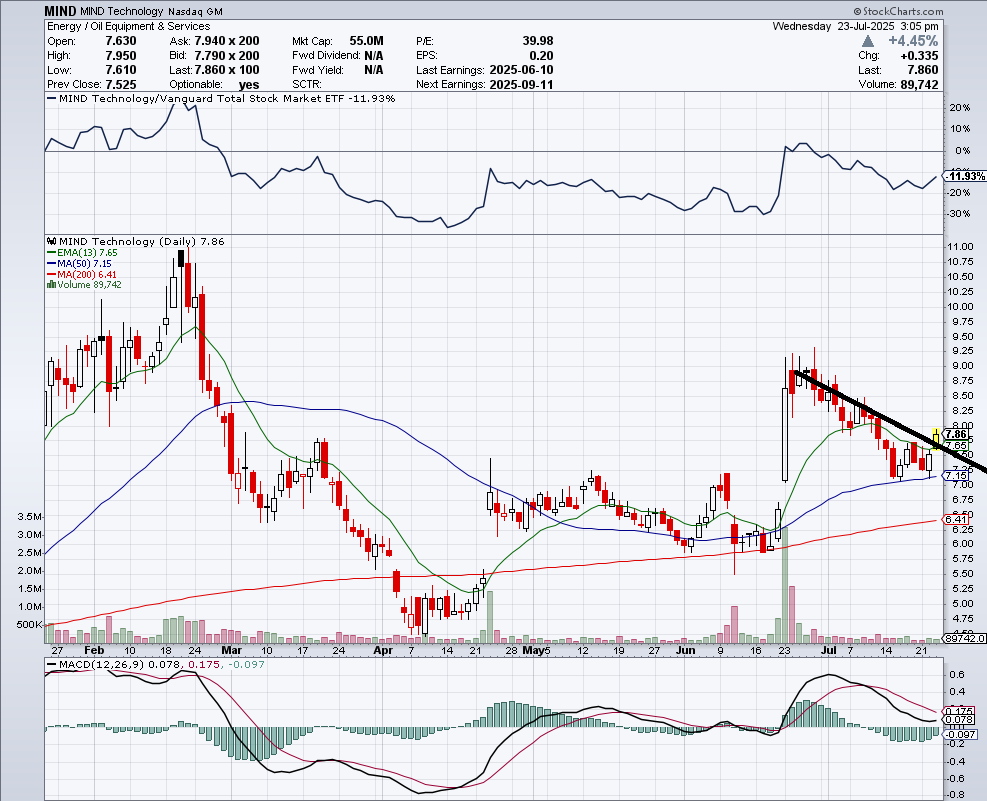Click the 0.175 MACD signal axis tag

(959, 711)
